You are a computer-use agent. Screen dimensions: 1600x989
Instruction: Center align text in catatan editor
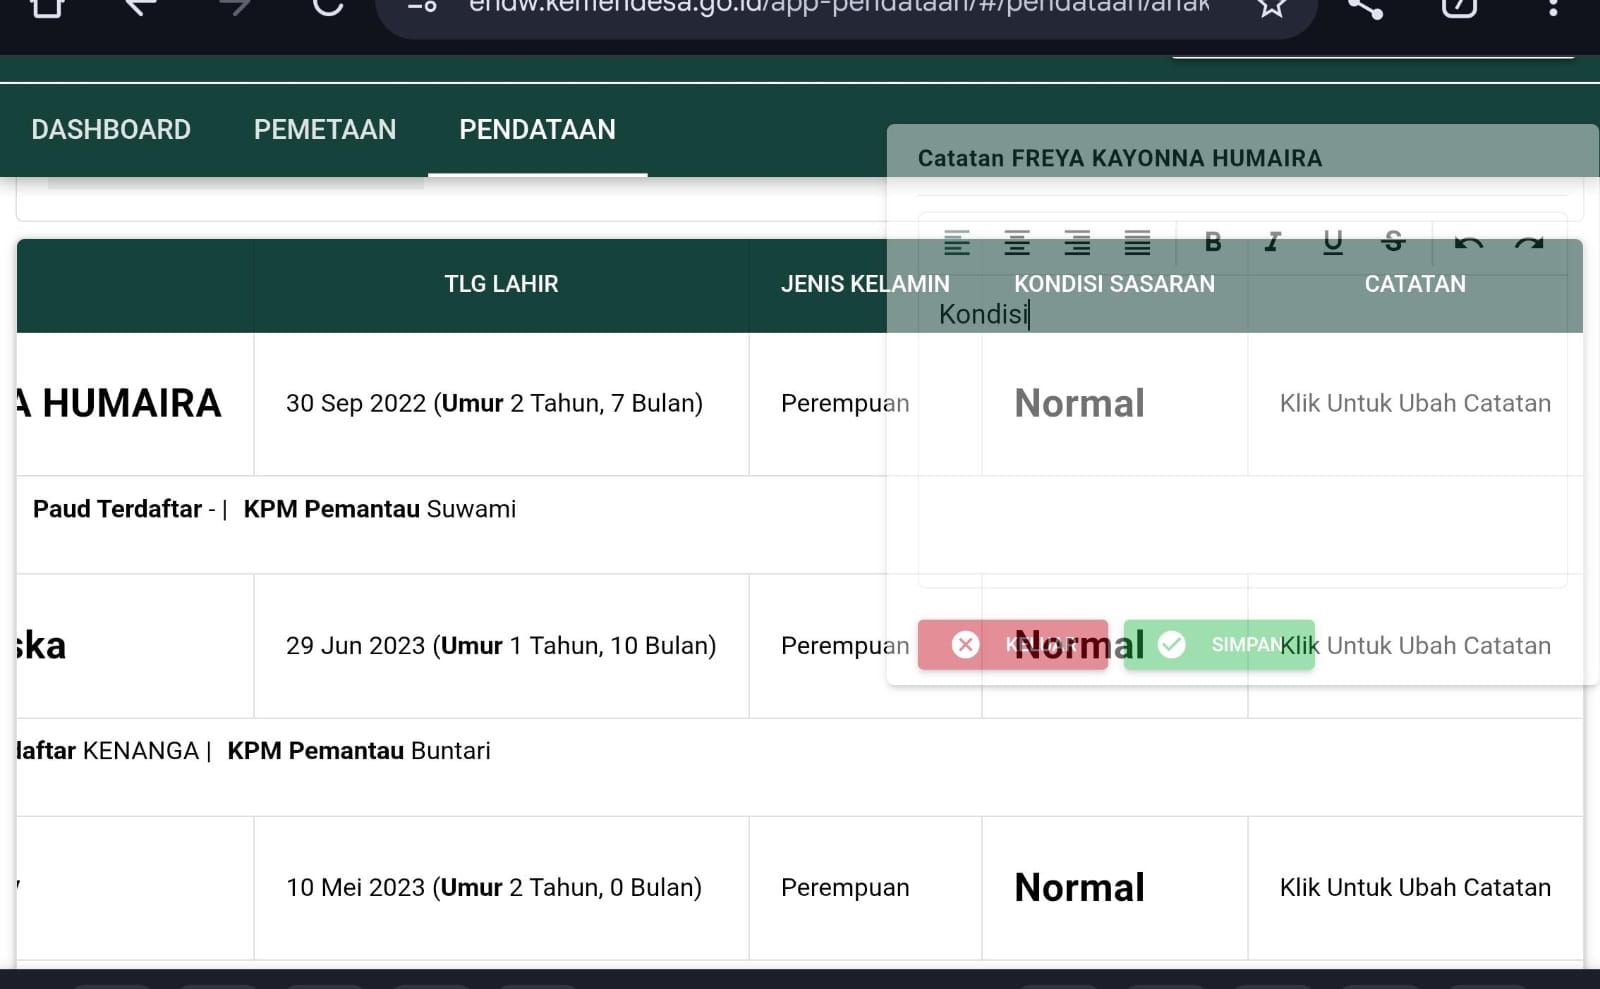pos(1017,242)
